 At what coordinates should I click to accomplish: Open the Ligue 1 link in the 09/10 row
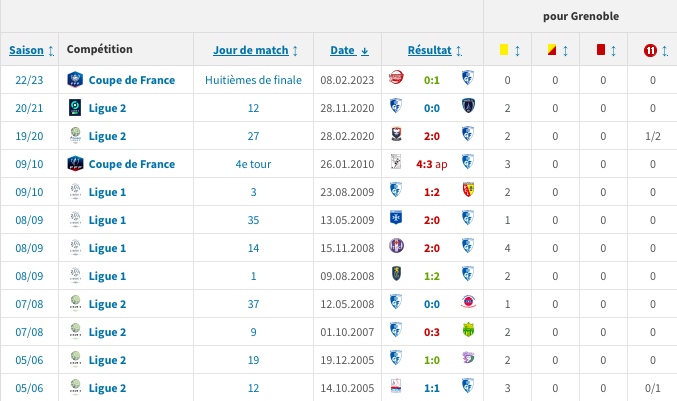107,192
